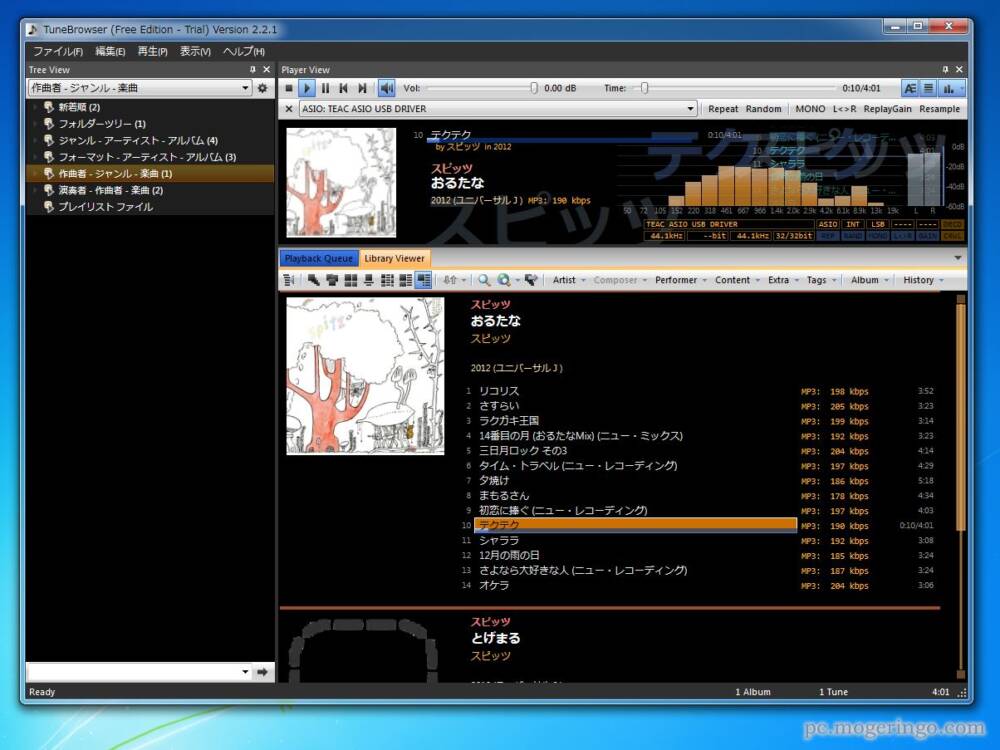Select ジャンル - アーティスト - アルバム (4) tree item
Image resolution: width=1000 pixels, height=750 pixels.
(138, 140)
